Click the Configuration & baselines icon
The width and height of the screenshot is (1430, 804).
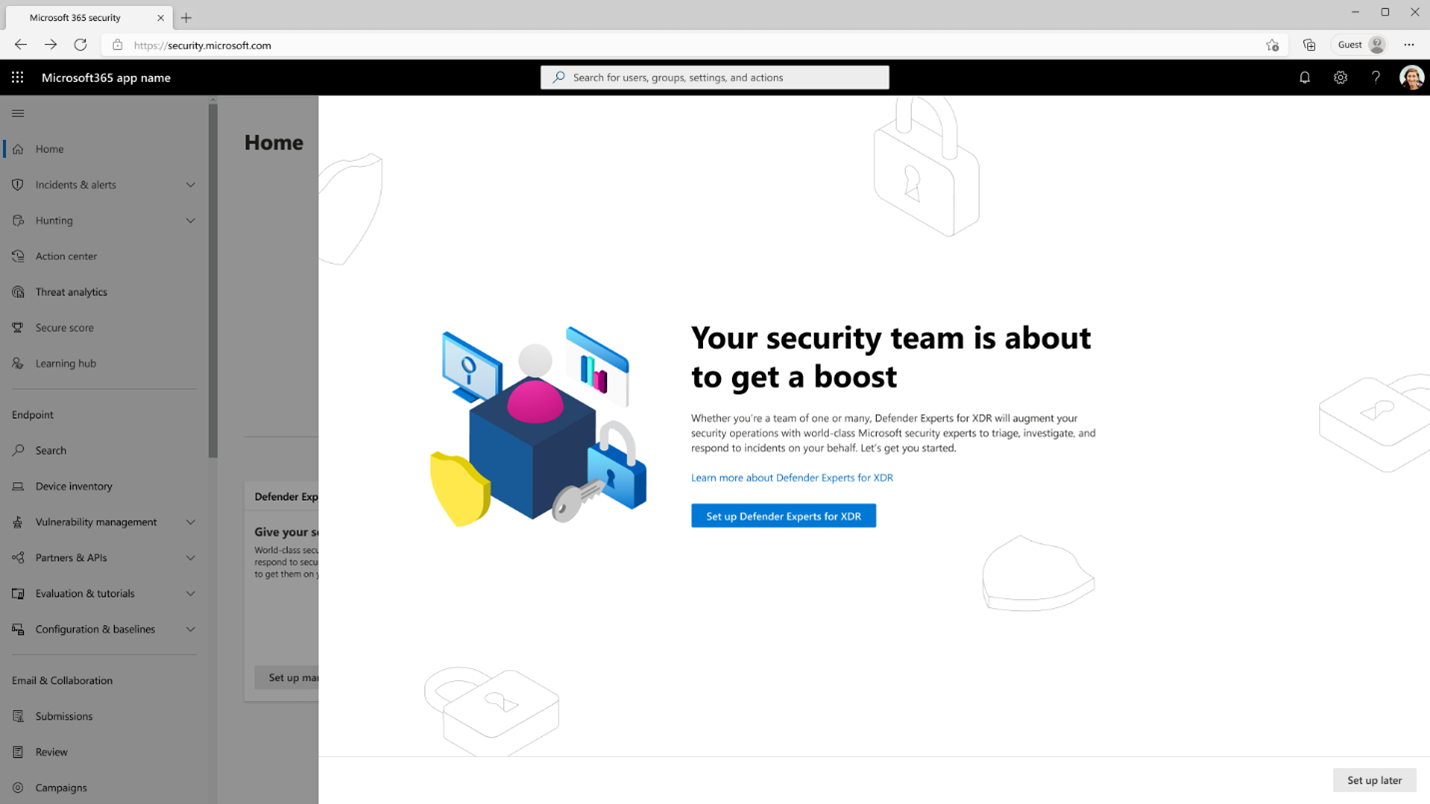(x=18, y=630)
